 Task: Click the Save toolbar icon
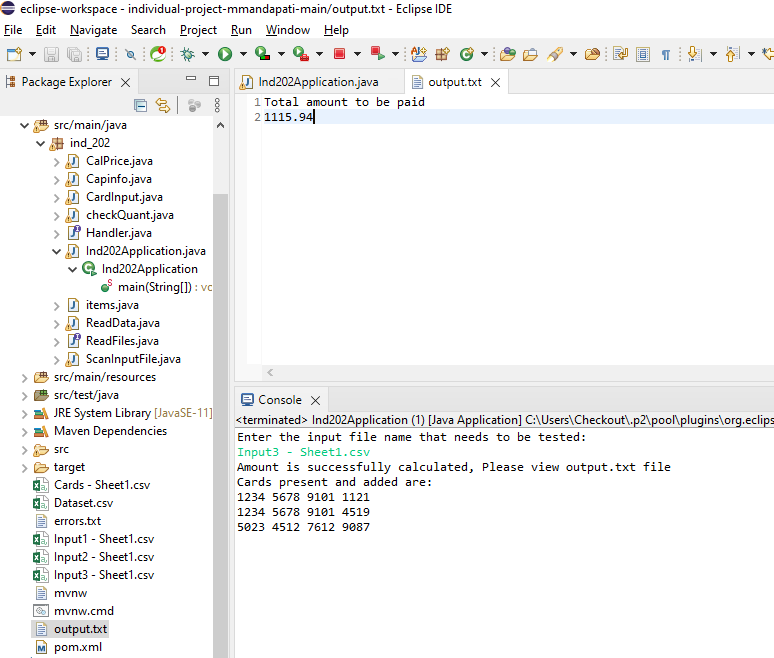tap(51, 54)
